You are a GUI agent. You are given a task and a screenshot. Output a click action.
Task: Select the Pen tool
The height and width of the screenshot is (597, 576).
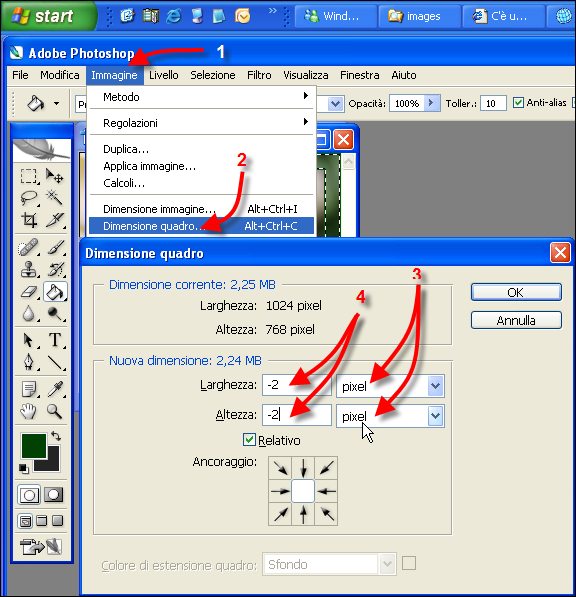tap(29, 362)
